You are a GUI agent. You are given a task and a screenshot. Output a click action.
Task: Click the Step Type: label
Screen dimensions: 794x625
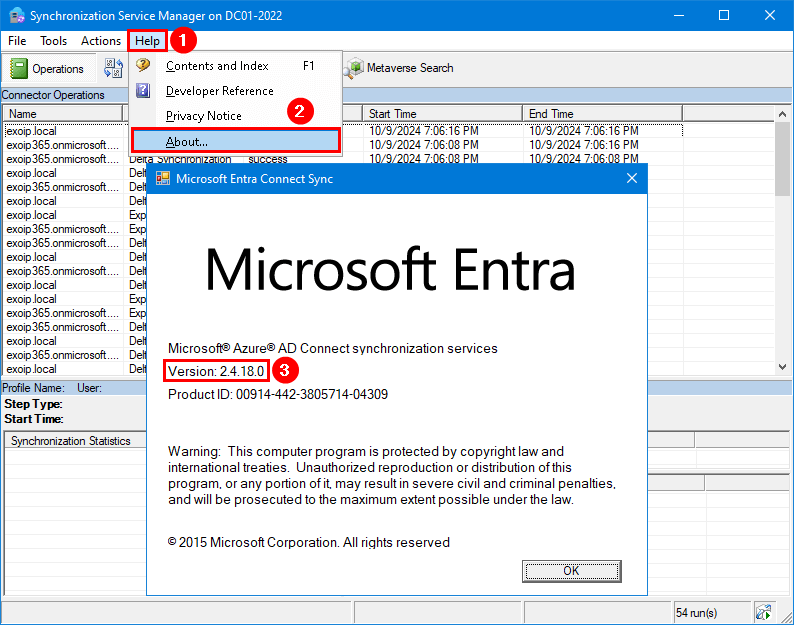[x=33, y=404]
